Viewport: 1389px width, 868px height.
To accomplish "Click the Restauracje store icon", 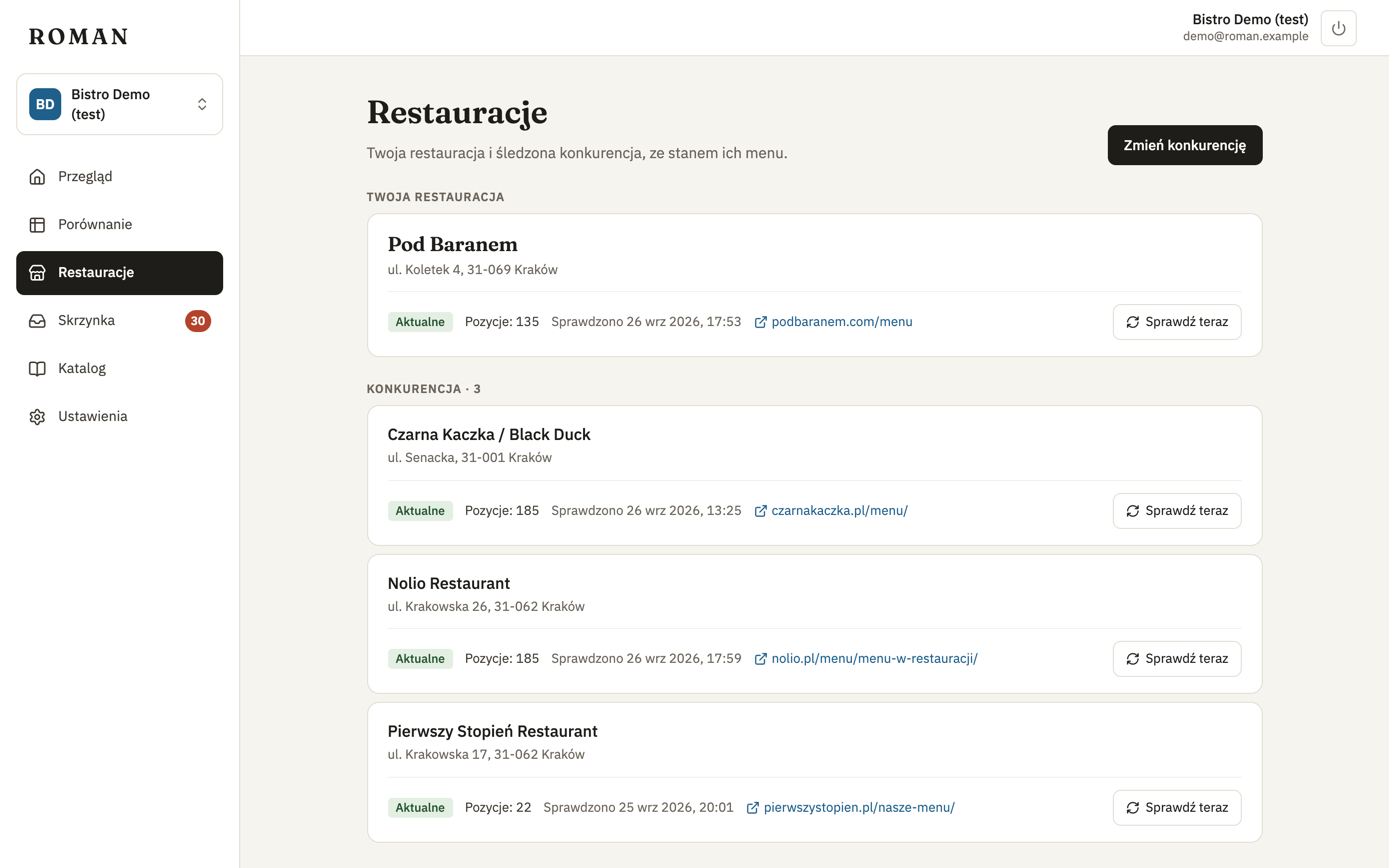I will coord(37,273).
